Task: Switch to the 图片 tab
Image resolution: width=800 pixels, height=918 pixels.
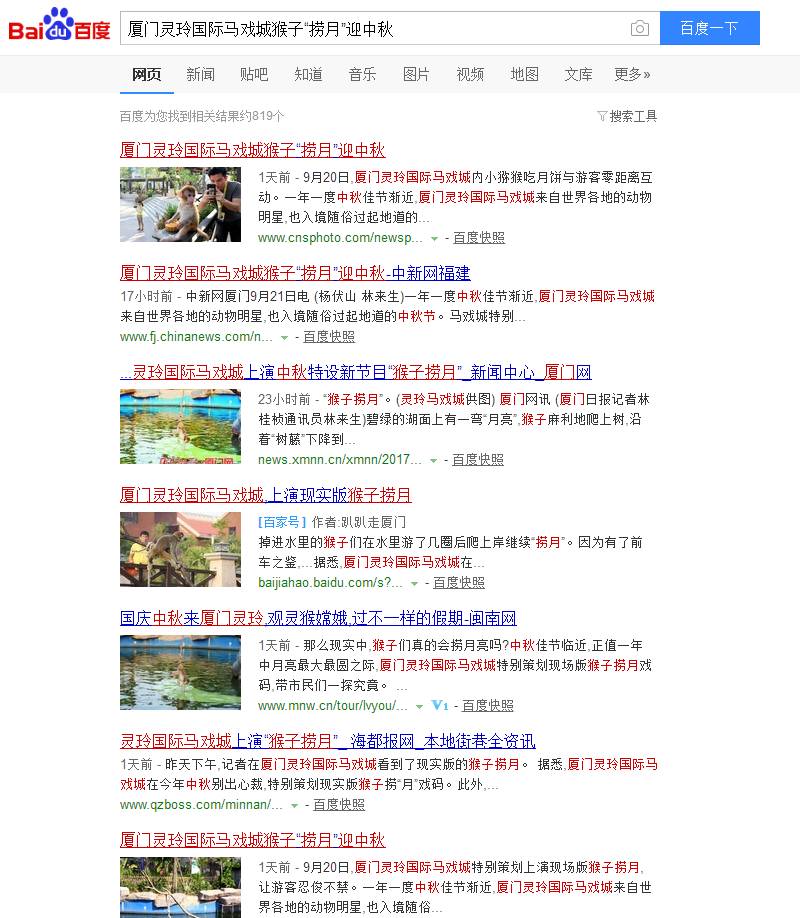Action: click(416, 74)
